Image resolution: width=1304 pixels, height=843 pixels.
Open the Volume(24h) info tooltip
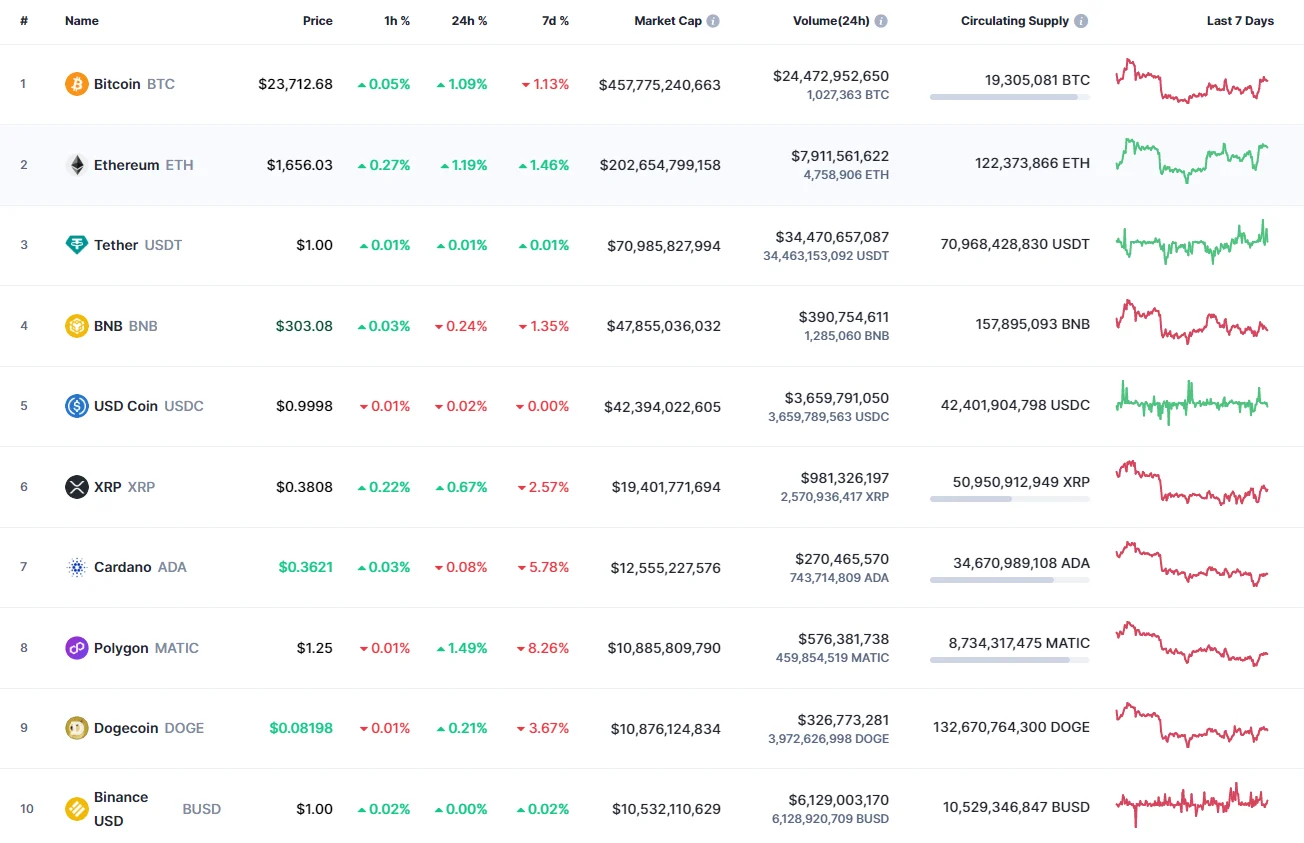pyautogui.click(x=880, y=20)
